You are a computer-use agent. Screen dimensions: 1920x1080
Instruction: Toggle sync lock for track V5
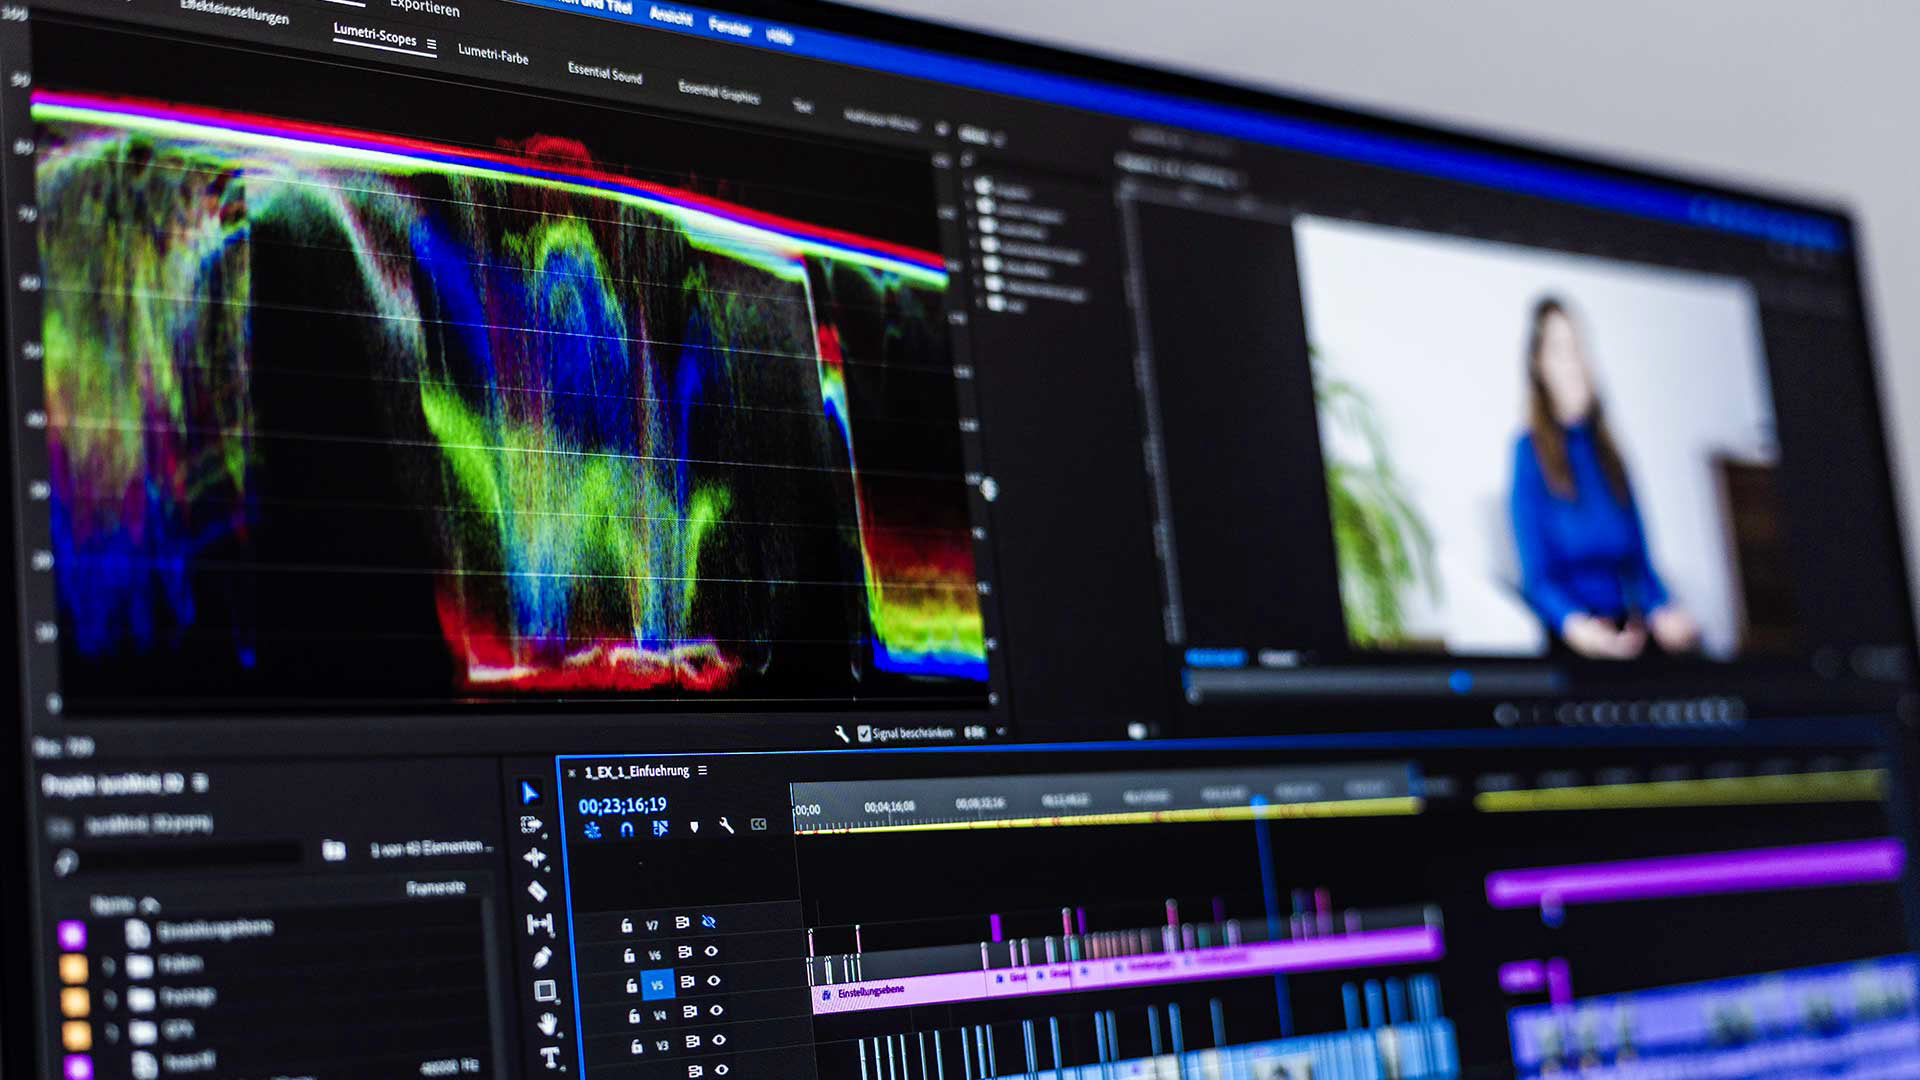pyautogui.click(x=687, y=982)
